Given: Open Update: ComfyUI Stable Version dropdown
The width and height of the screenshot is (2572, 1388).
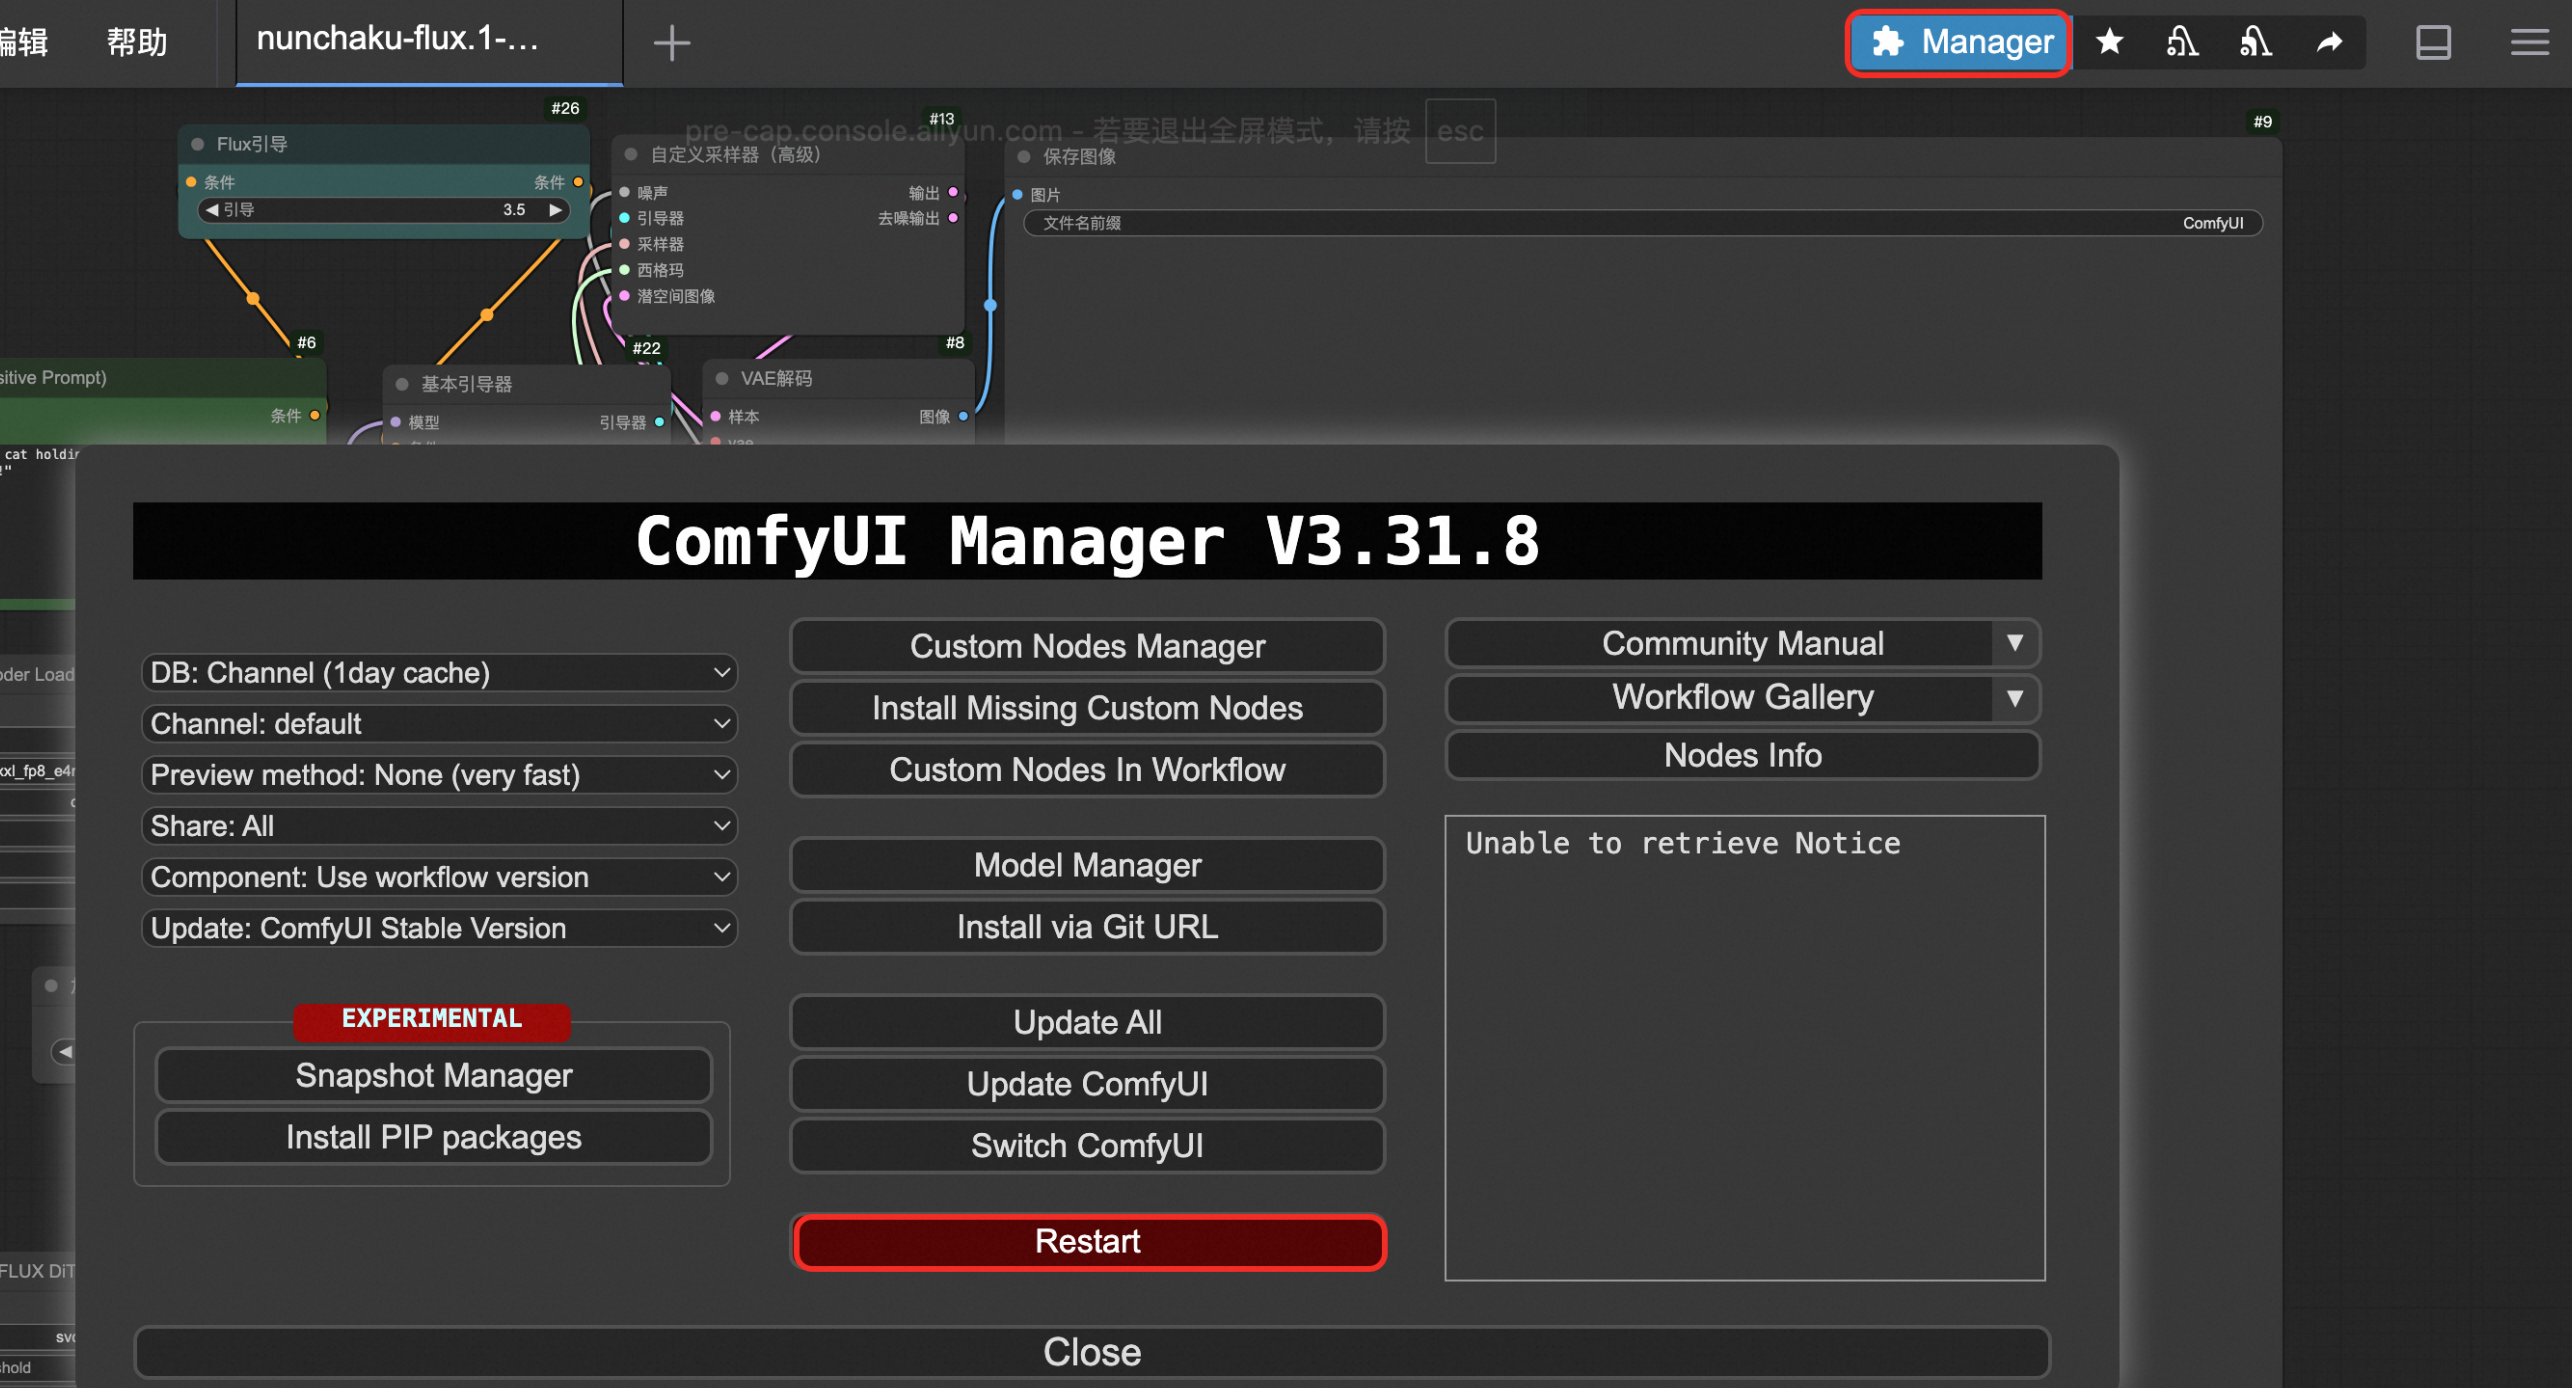Looking at the screenshot, I should click(x=439, y=928).
